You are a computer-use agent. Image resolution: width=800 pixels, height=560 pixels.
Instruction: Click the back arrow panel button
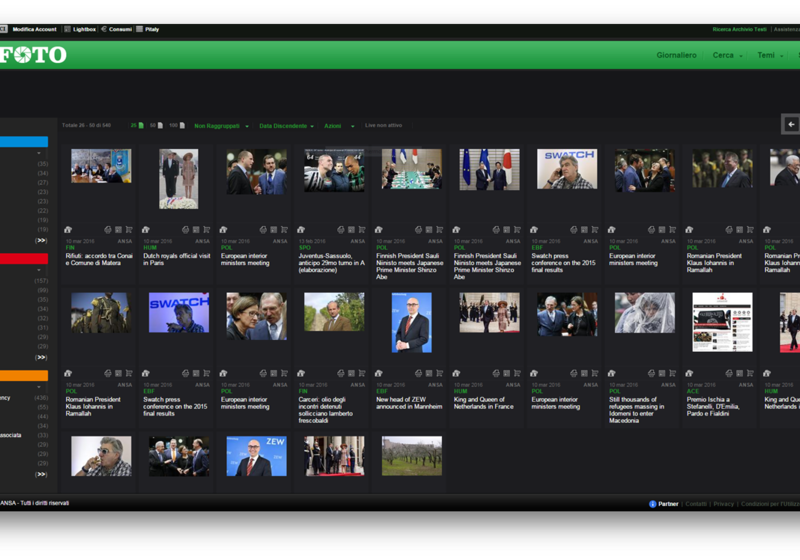click(791, 124)
